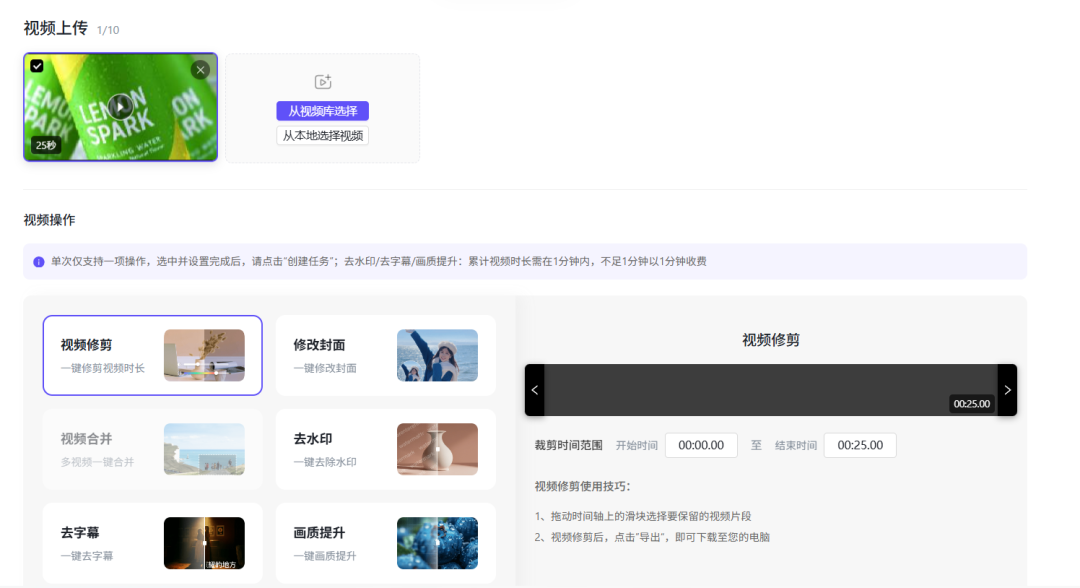Click the disabled 视频合并 merge card
Viewport: 1080px width, 588px height.
(152, 450)
